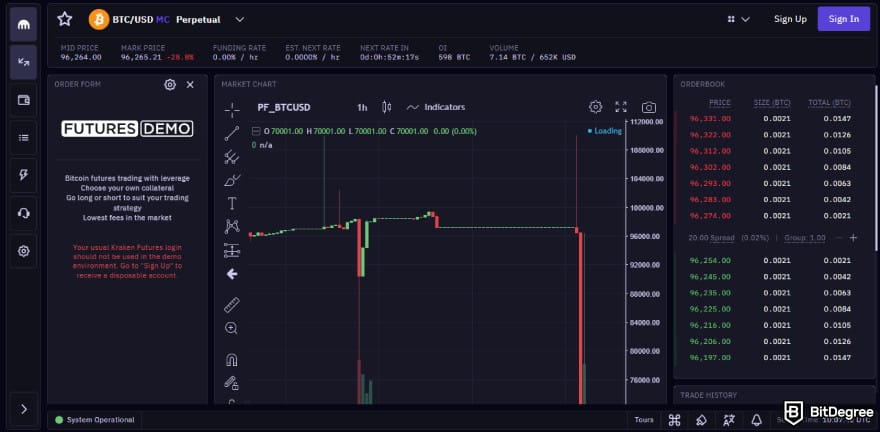Select the long/short position prediction tool
The width and height of the screenshot is (880, 432).
232,250
